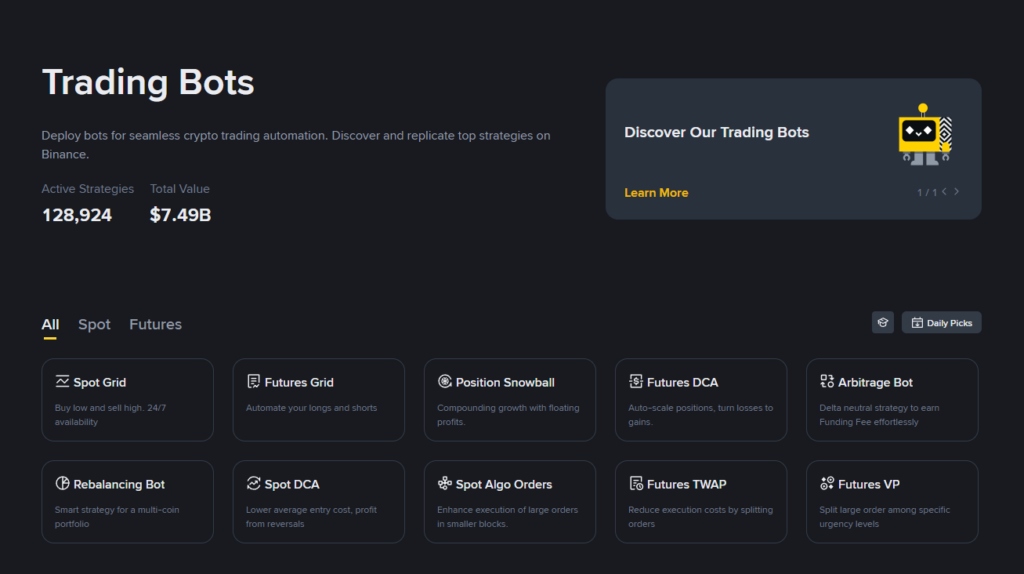Click 'Reduce execution costs' description
This screenshot has height=574, width=1024.
701,517
